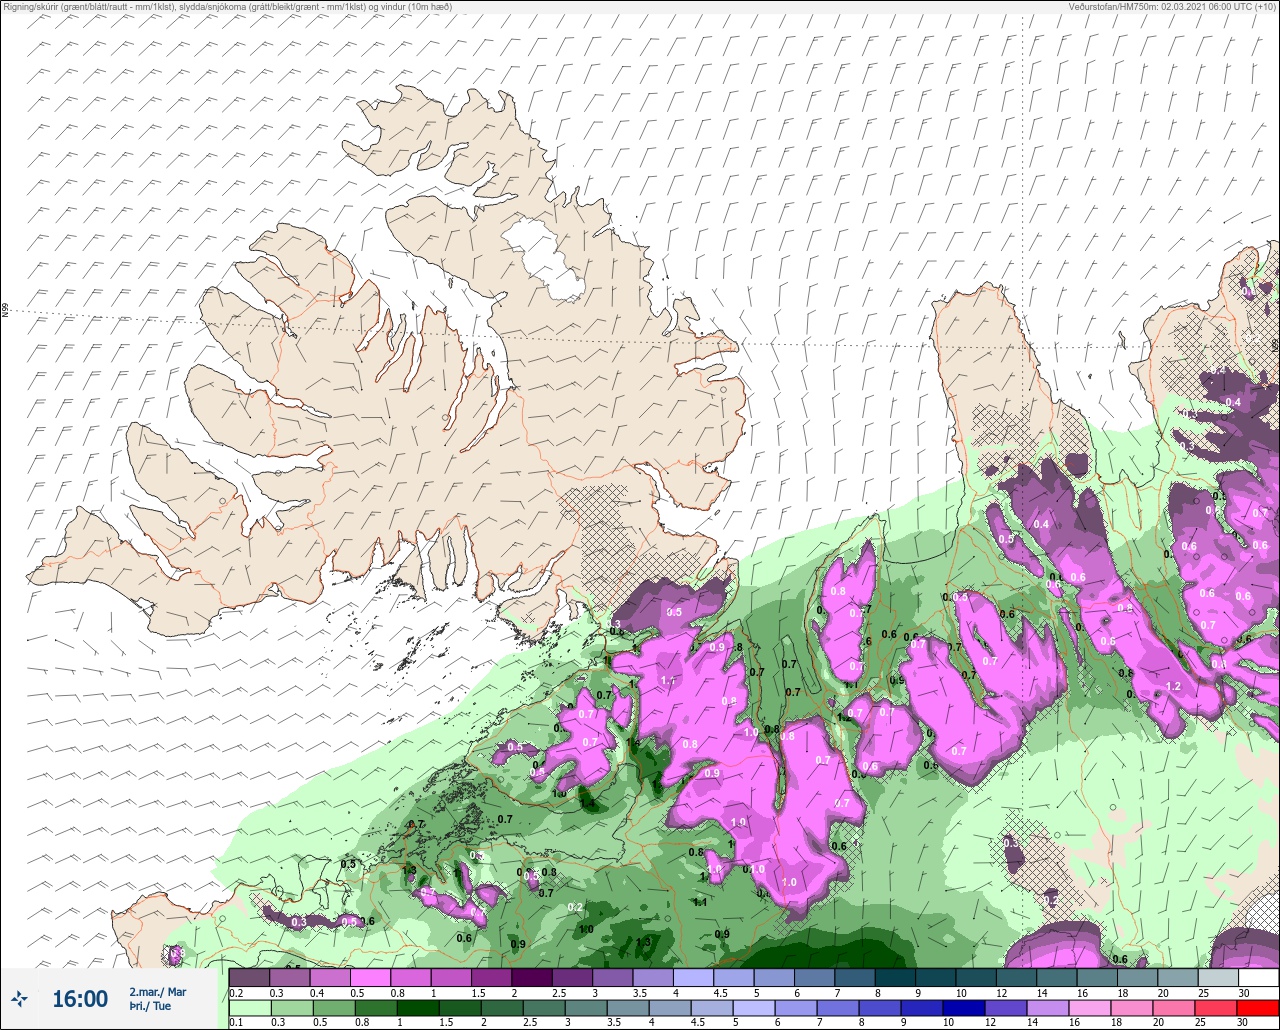Select top legend swatch between 4 and 4.5
1280x1030 pixels.
(x=693, y=977)
